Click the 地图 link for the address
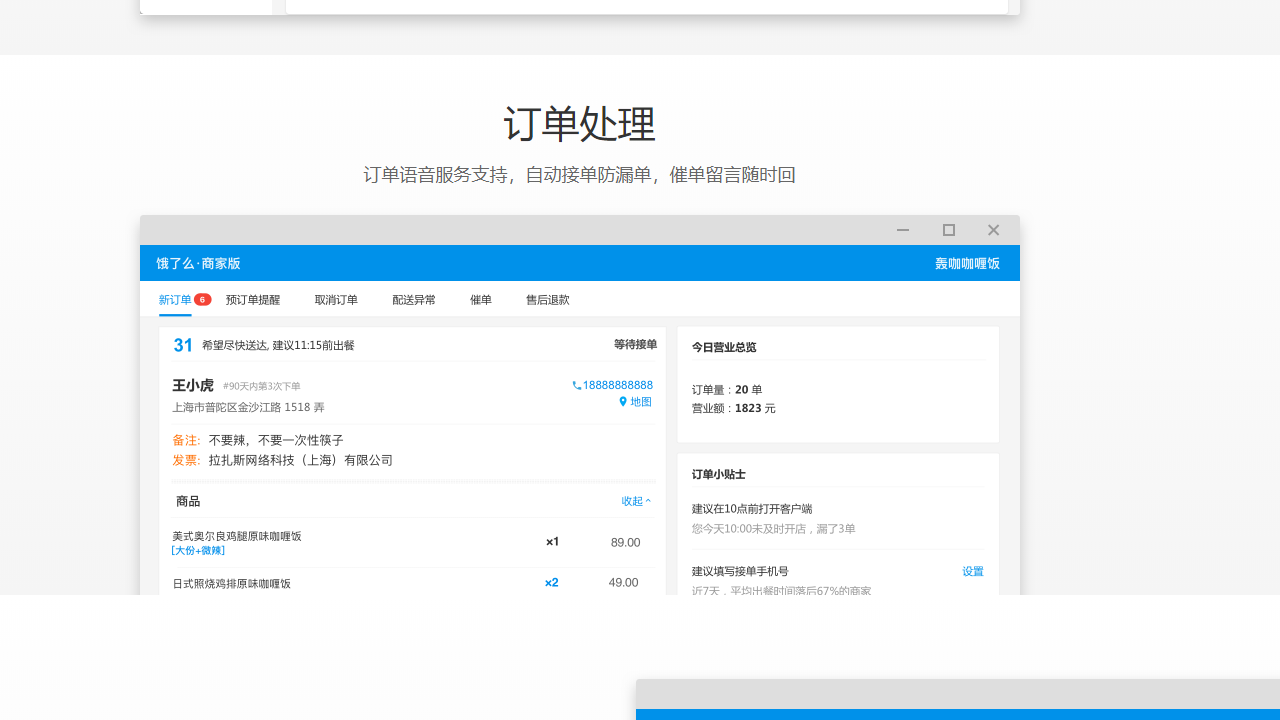The height and width of the screenshot is (720, 1280). 640,402
